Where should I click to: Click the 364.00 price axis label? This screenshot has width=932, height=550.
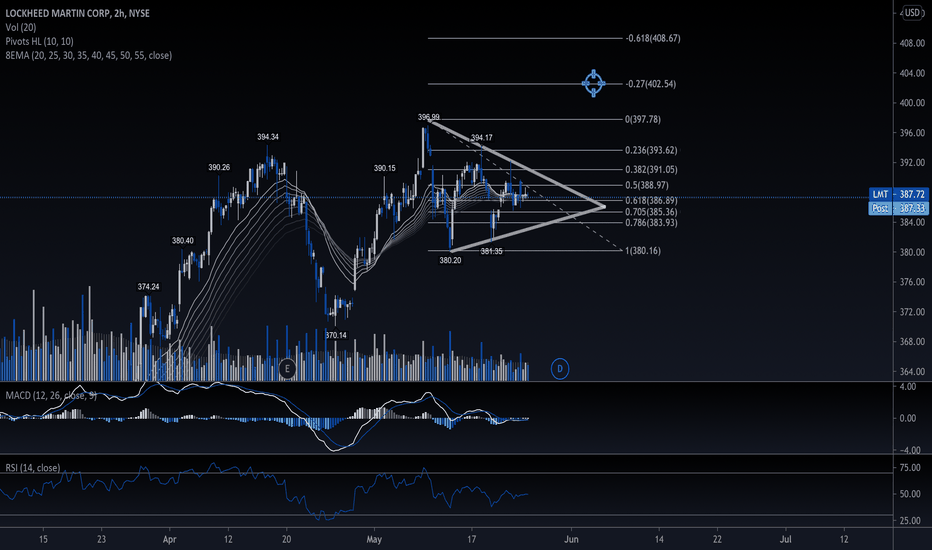[x=912, y=372]
